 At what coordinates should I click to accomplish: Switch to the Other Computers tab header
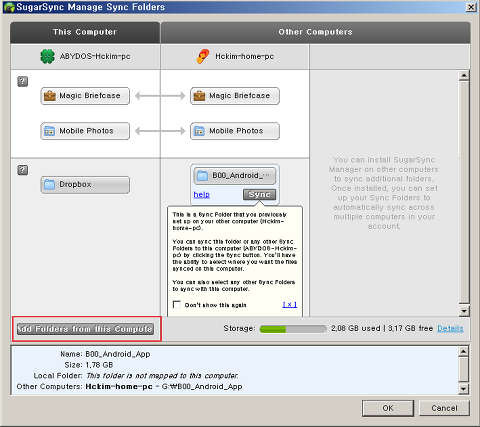[315, 32]
